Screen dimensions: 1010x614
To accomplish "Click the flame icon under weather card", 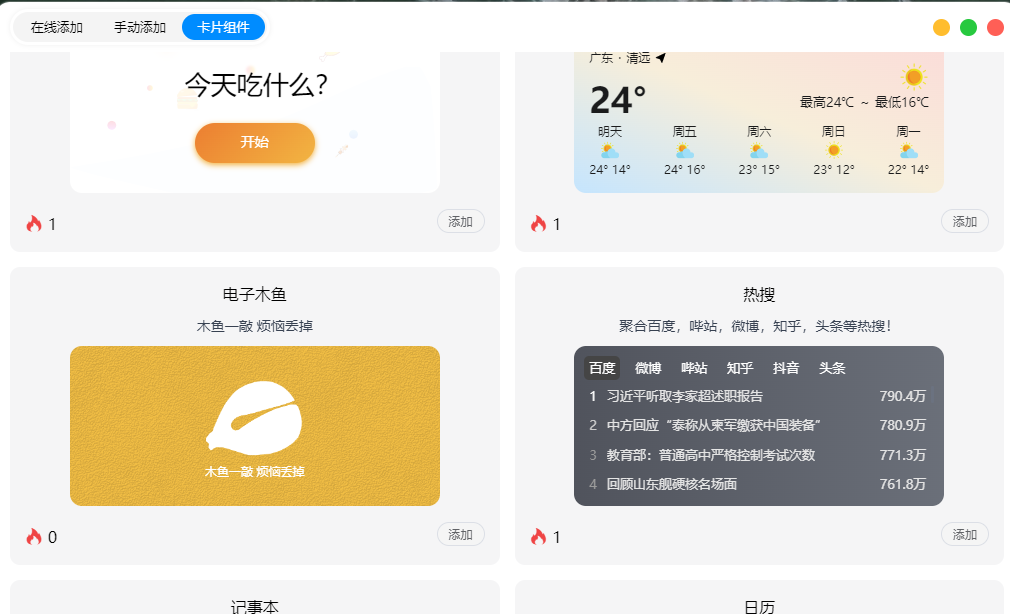I will pyautogui.click(x=538, y=224).
